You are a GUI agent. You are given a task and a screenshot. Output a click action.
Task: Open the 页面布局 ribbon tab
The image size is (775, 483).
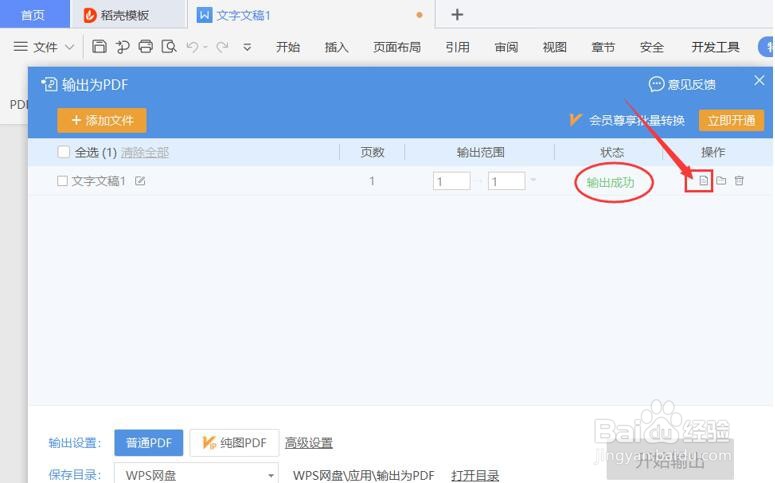(x=397, y=47)
